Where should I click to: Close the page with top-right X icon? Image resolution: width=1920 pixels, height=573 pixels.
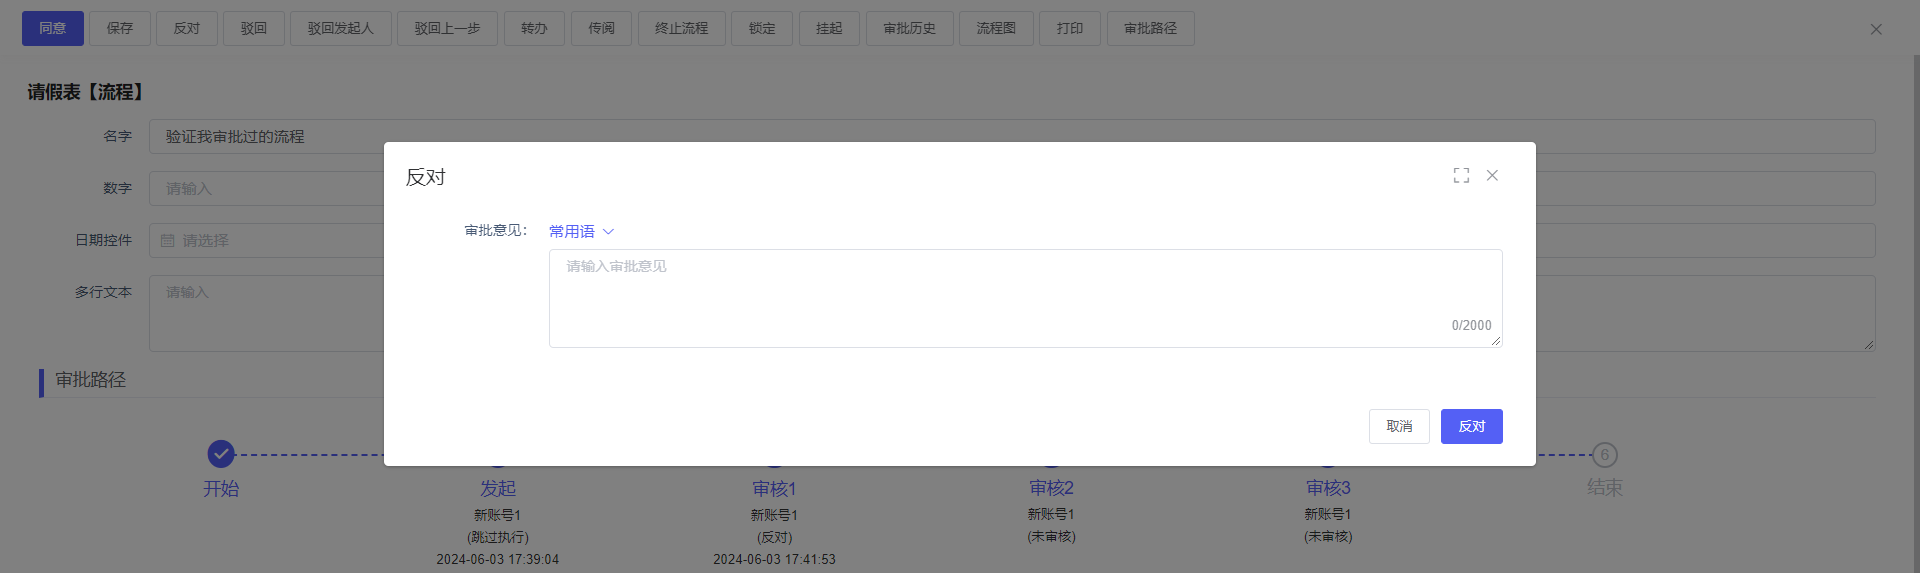point(1876,30)
